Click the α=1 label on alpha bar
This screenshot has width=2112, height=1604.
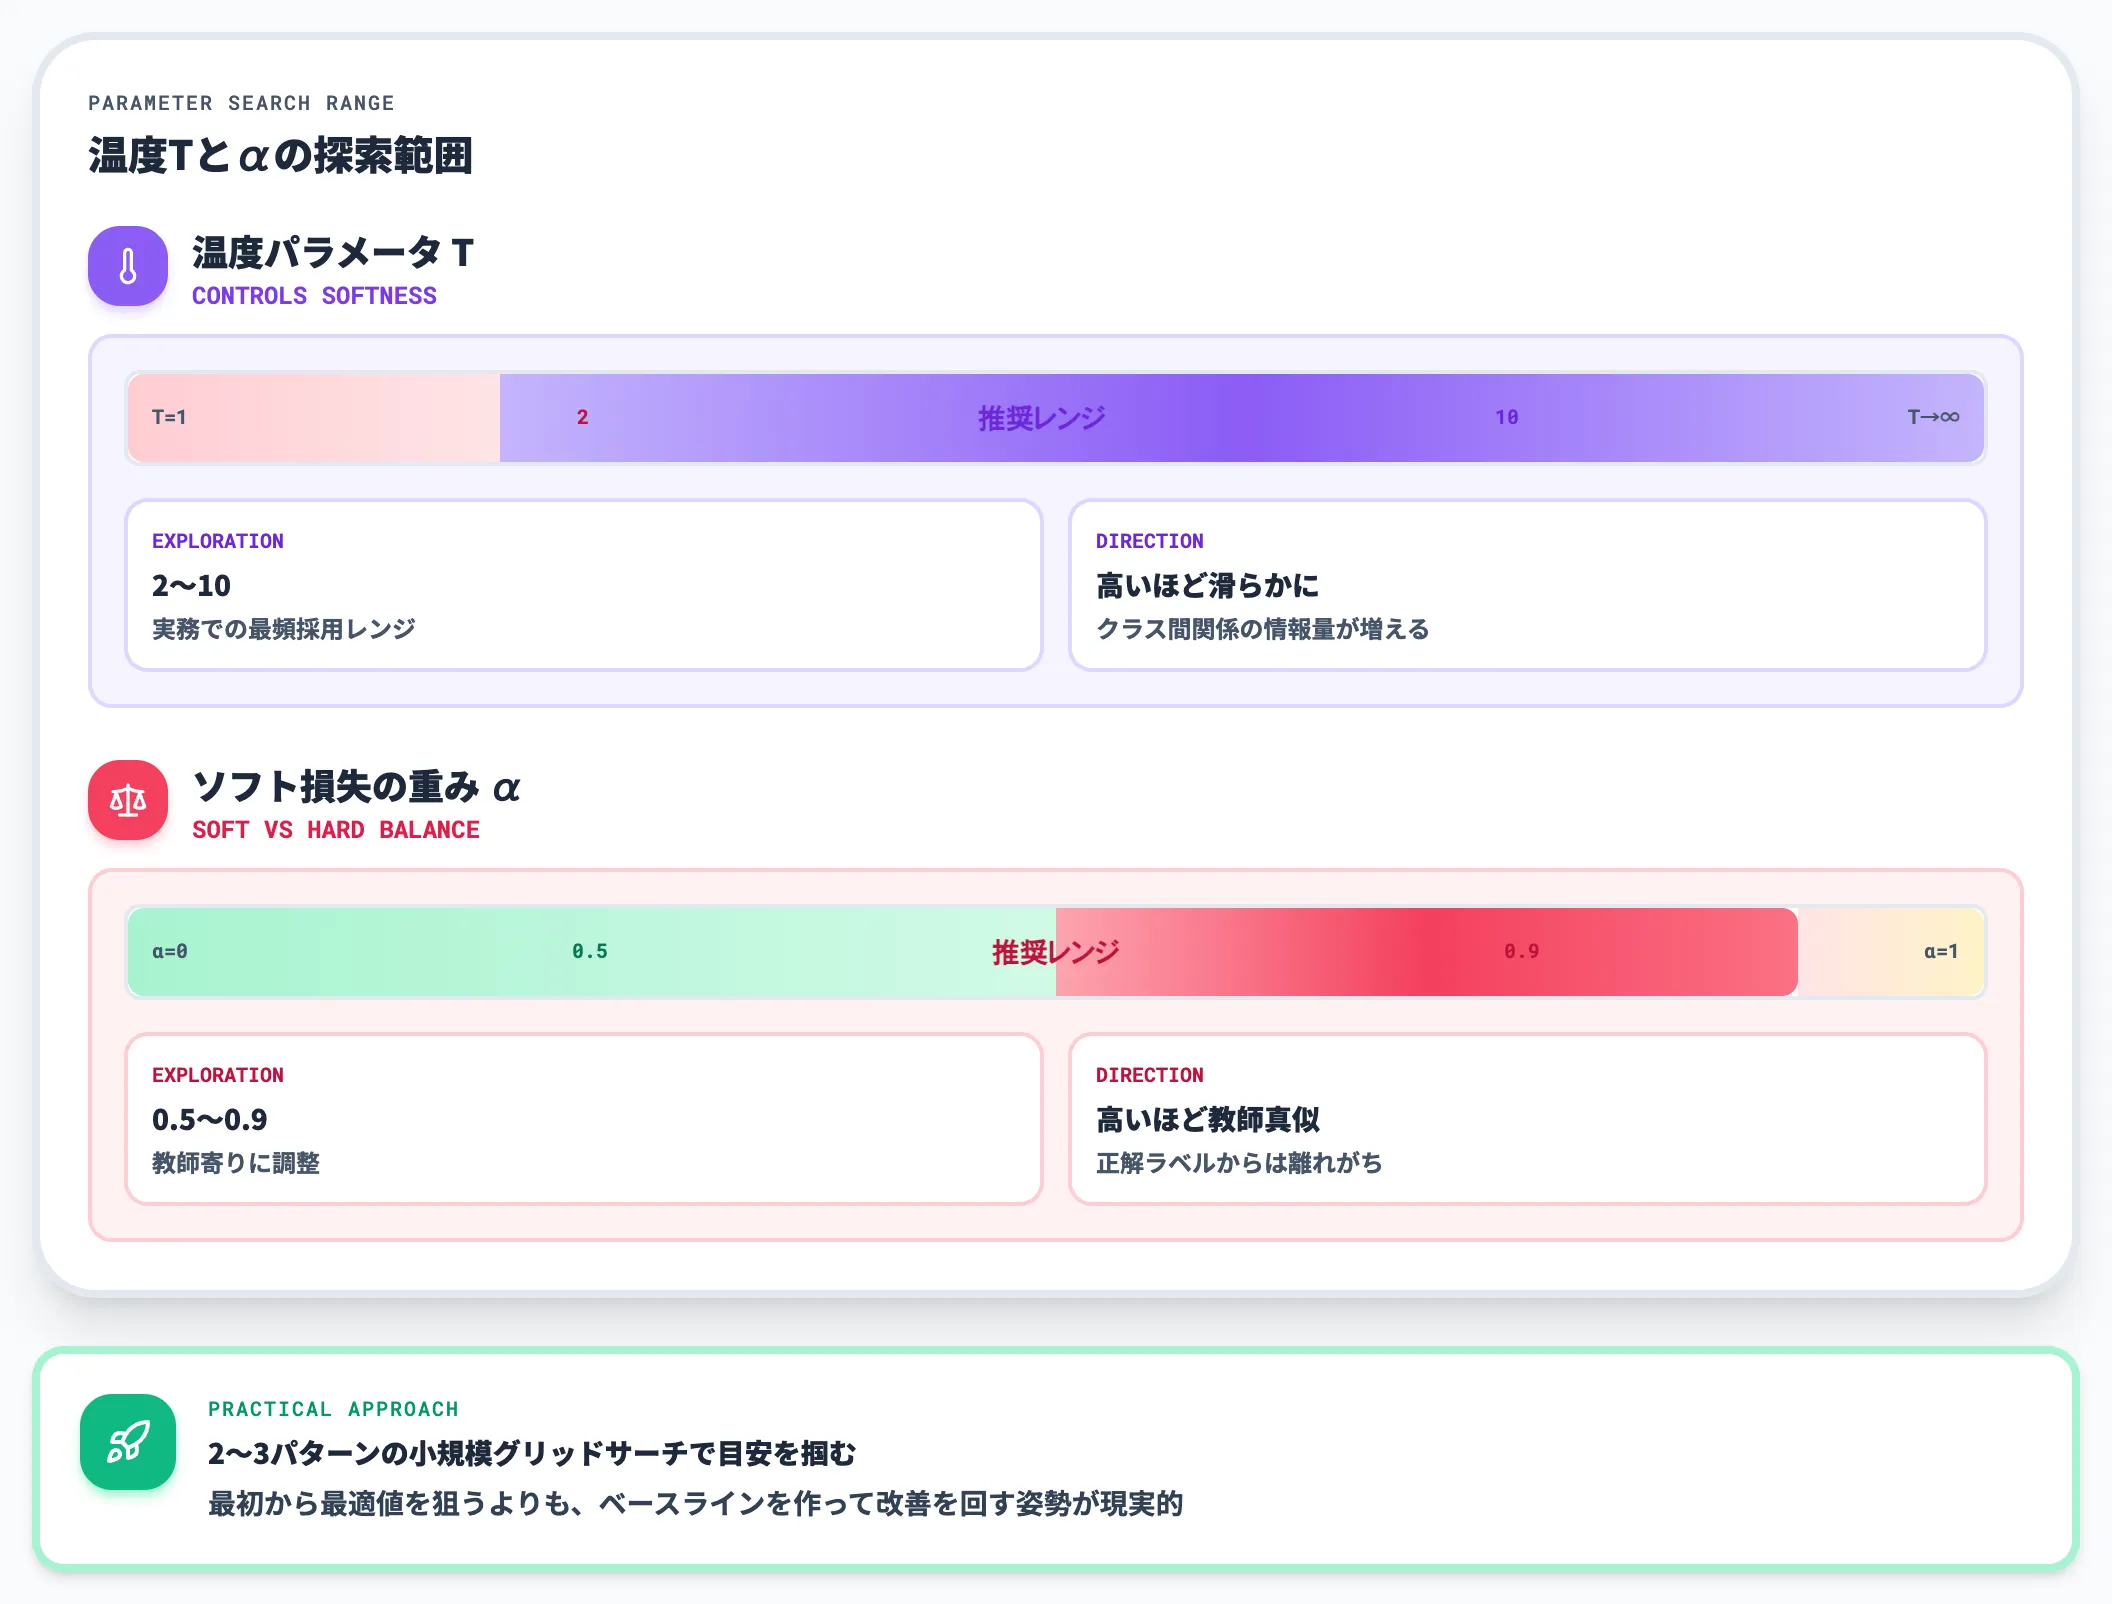(1941, 951)
